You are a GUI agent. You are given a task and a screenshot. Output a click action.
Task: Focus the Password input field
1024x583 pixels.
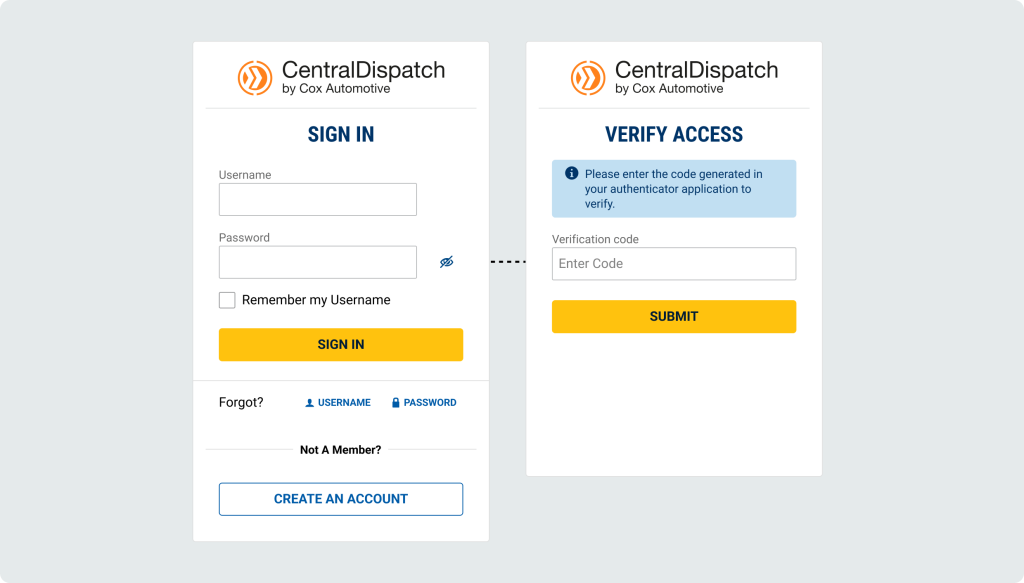coord(317,262)
